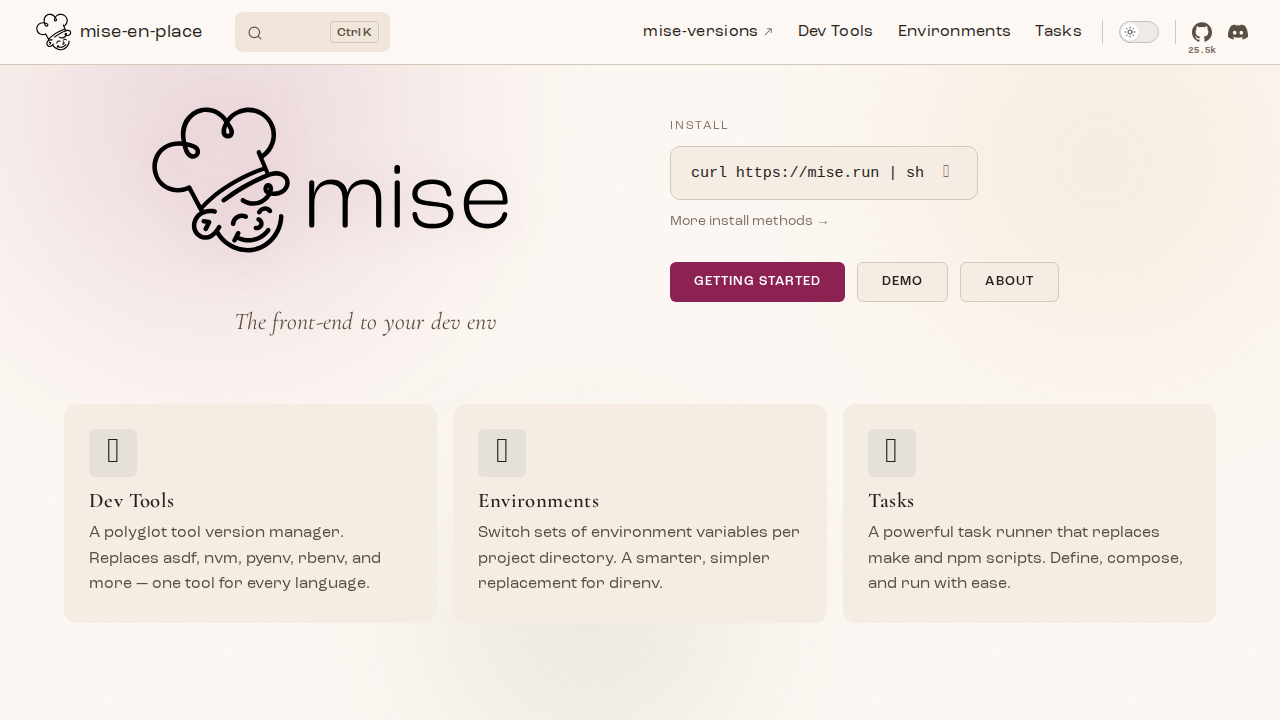This screenshot has width=1280, height=720.
Task: Click the Demo button
Action: pyautogui.click(x=902, y=281)
